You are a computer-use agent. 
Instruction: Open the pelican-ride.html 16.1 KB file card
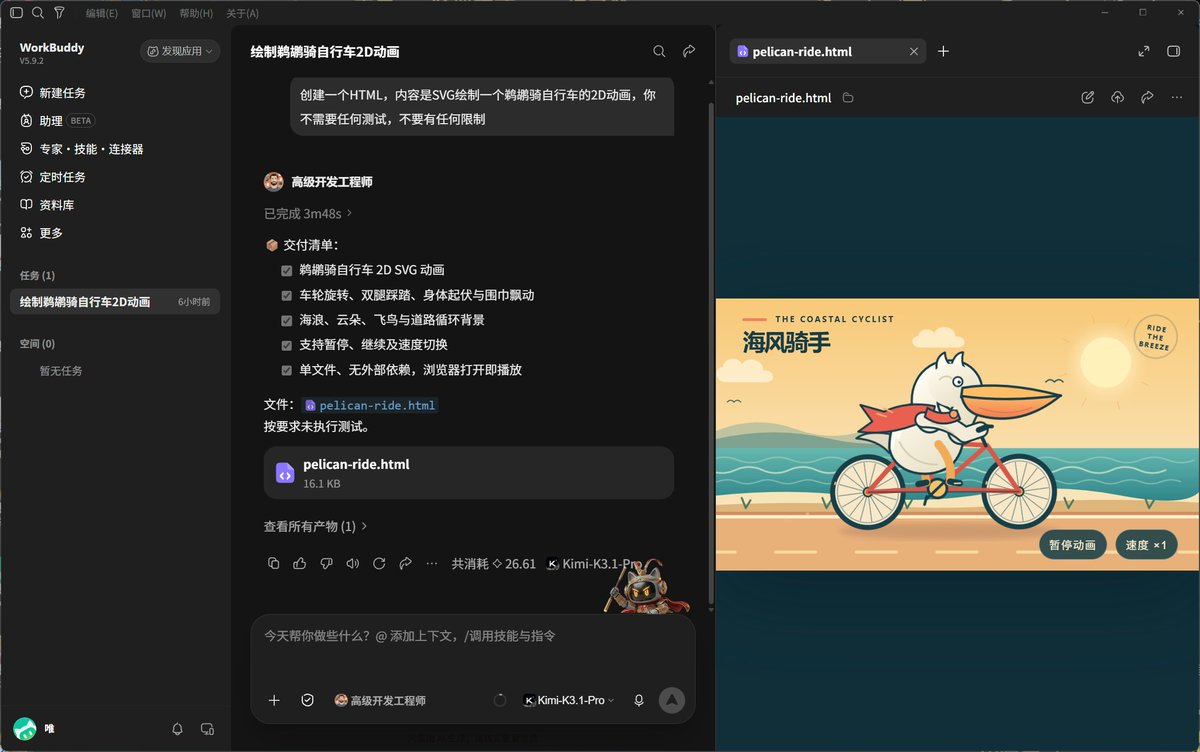point(468,472)
